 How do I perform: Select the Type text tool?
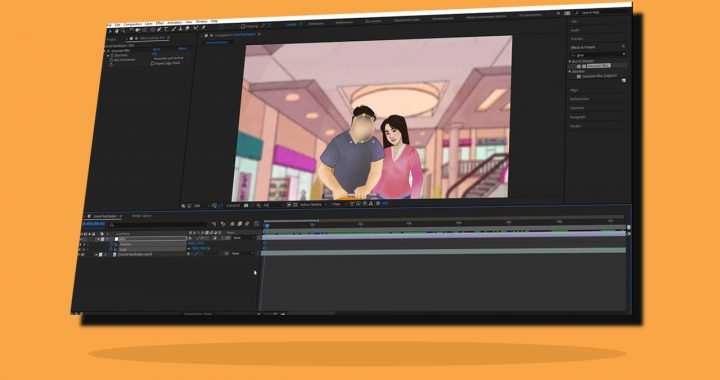(x=165, y=29)
